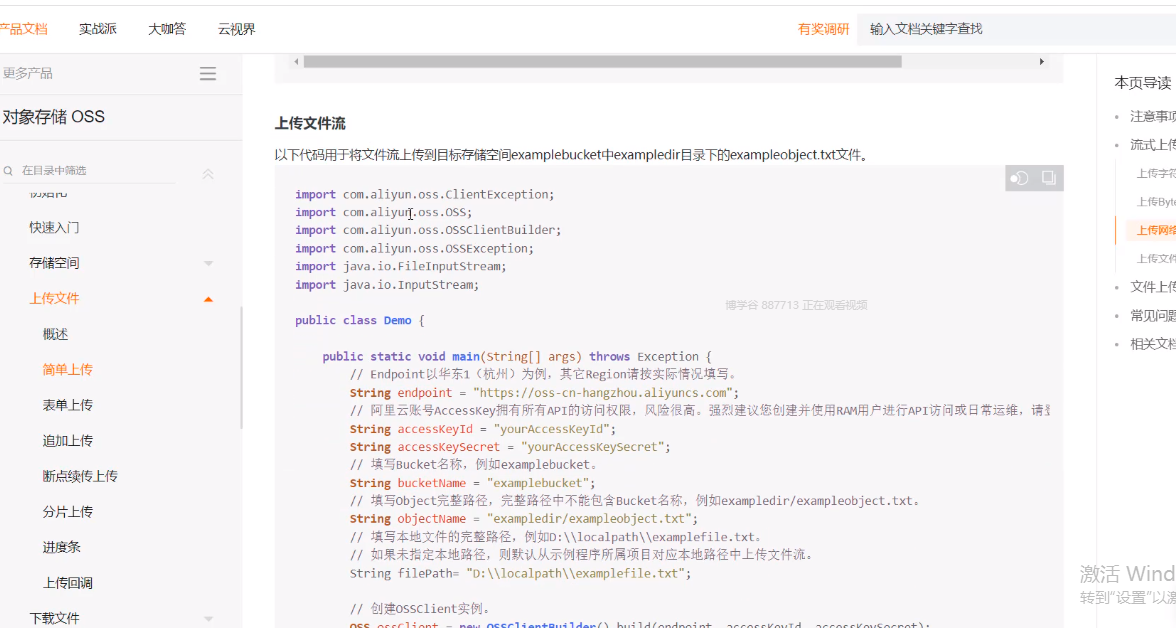Select 上传文件 in the sidebar
The image size is (1176, 628).
(x=54, y=299)
